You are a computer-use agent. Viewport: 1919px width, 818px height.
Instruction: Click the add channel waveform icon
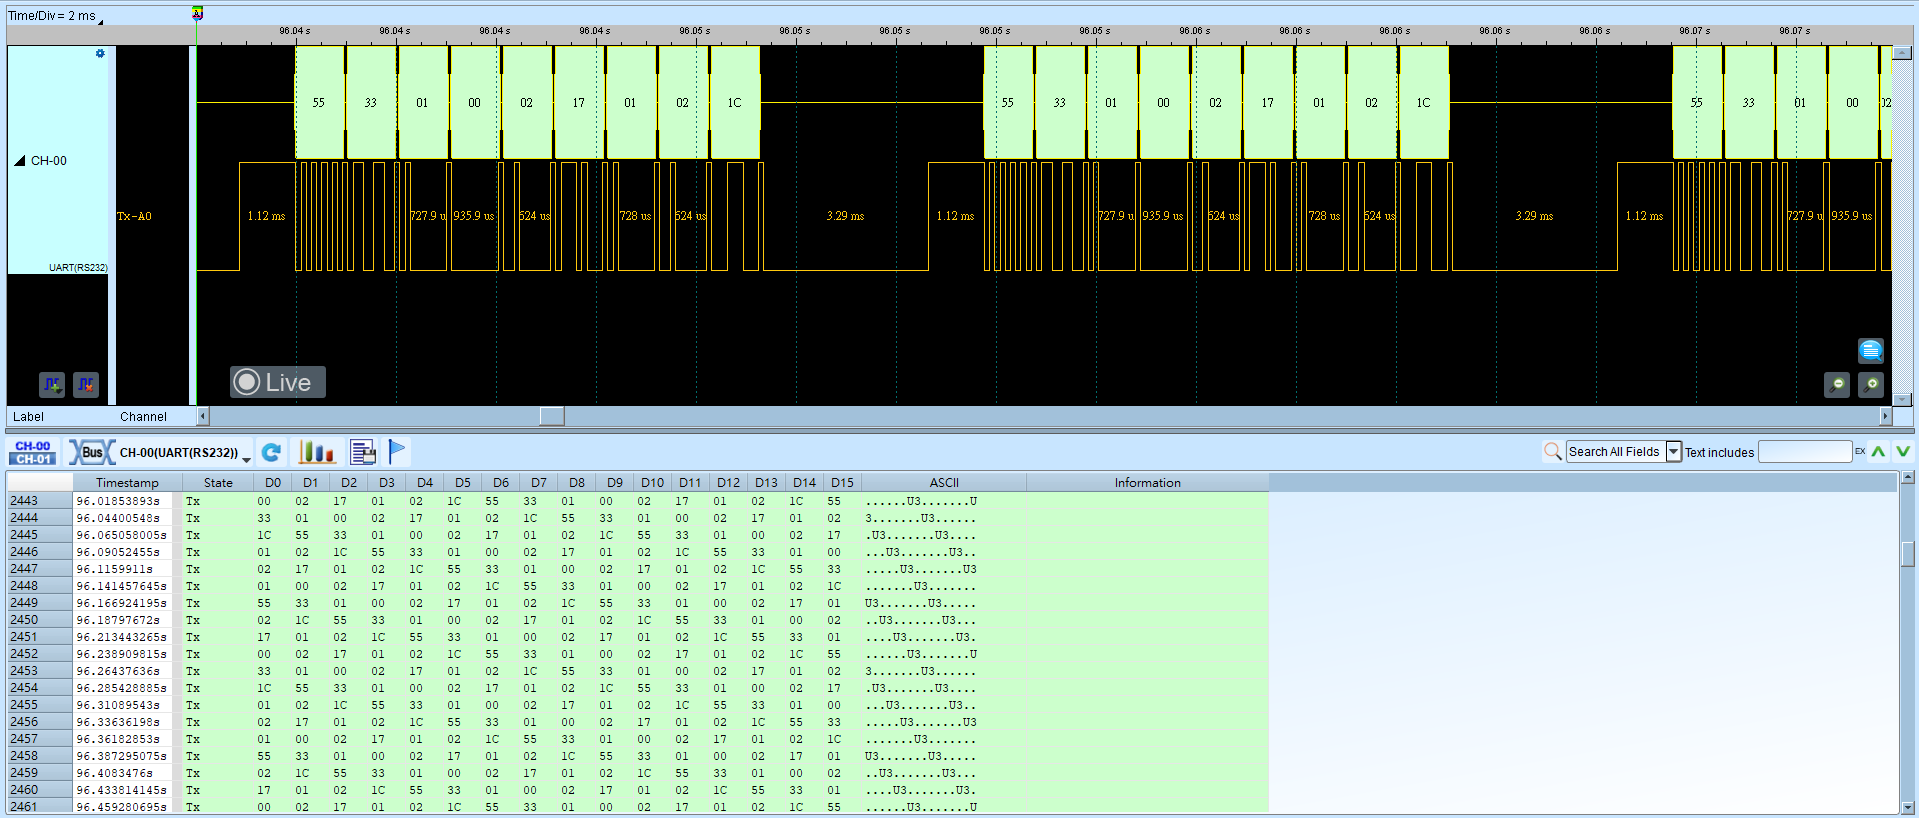tap(52, 384)
